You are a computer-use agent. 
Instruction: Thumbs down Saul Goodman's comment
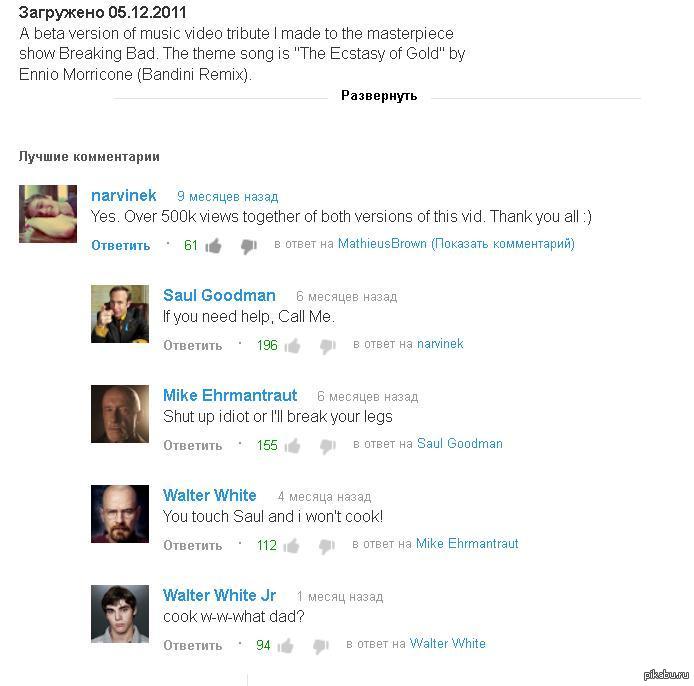pyautogui.click(x=328, y=346)
